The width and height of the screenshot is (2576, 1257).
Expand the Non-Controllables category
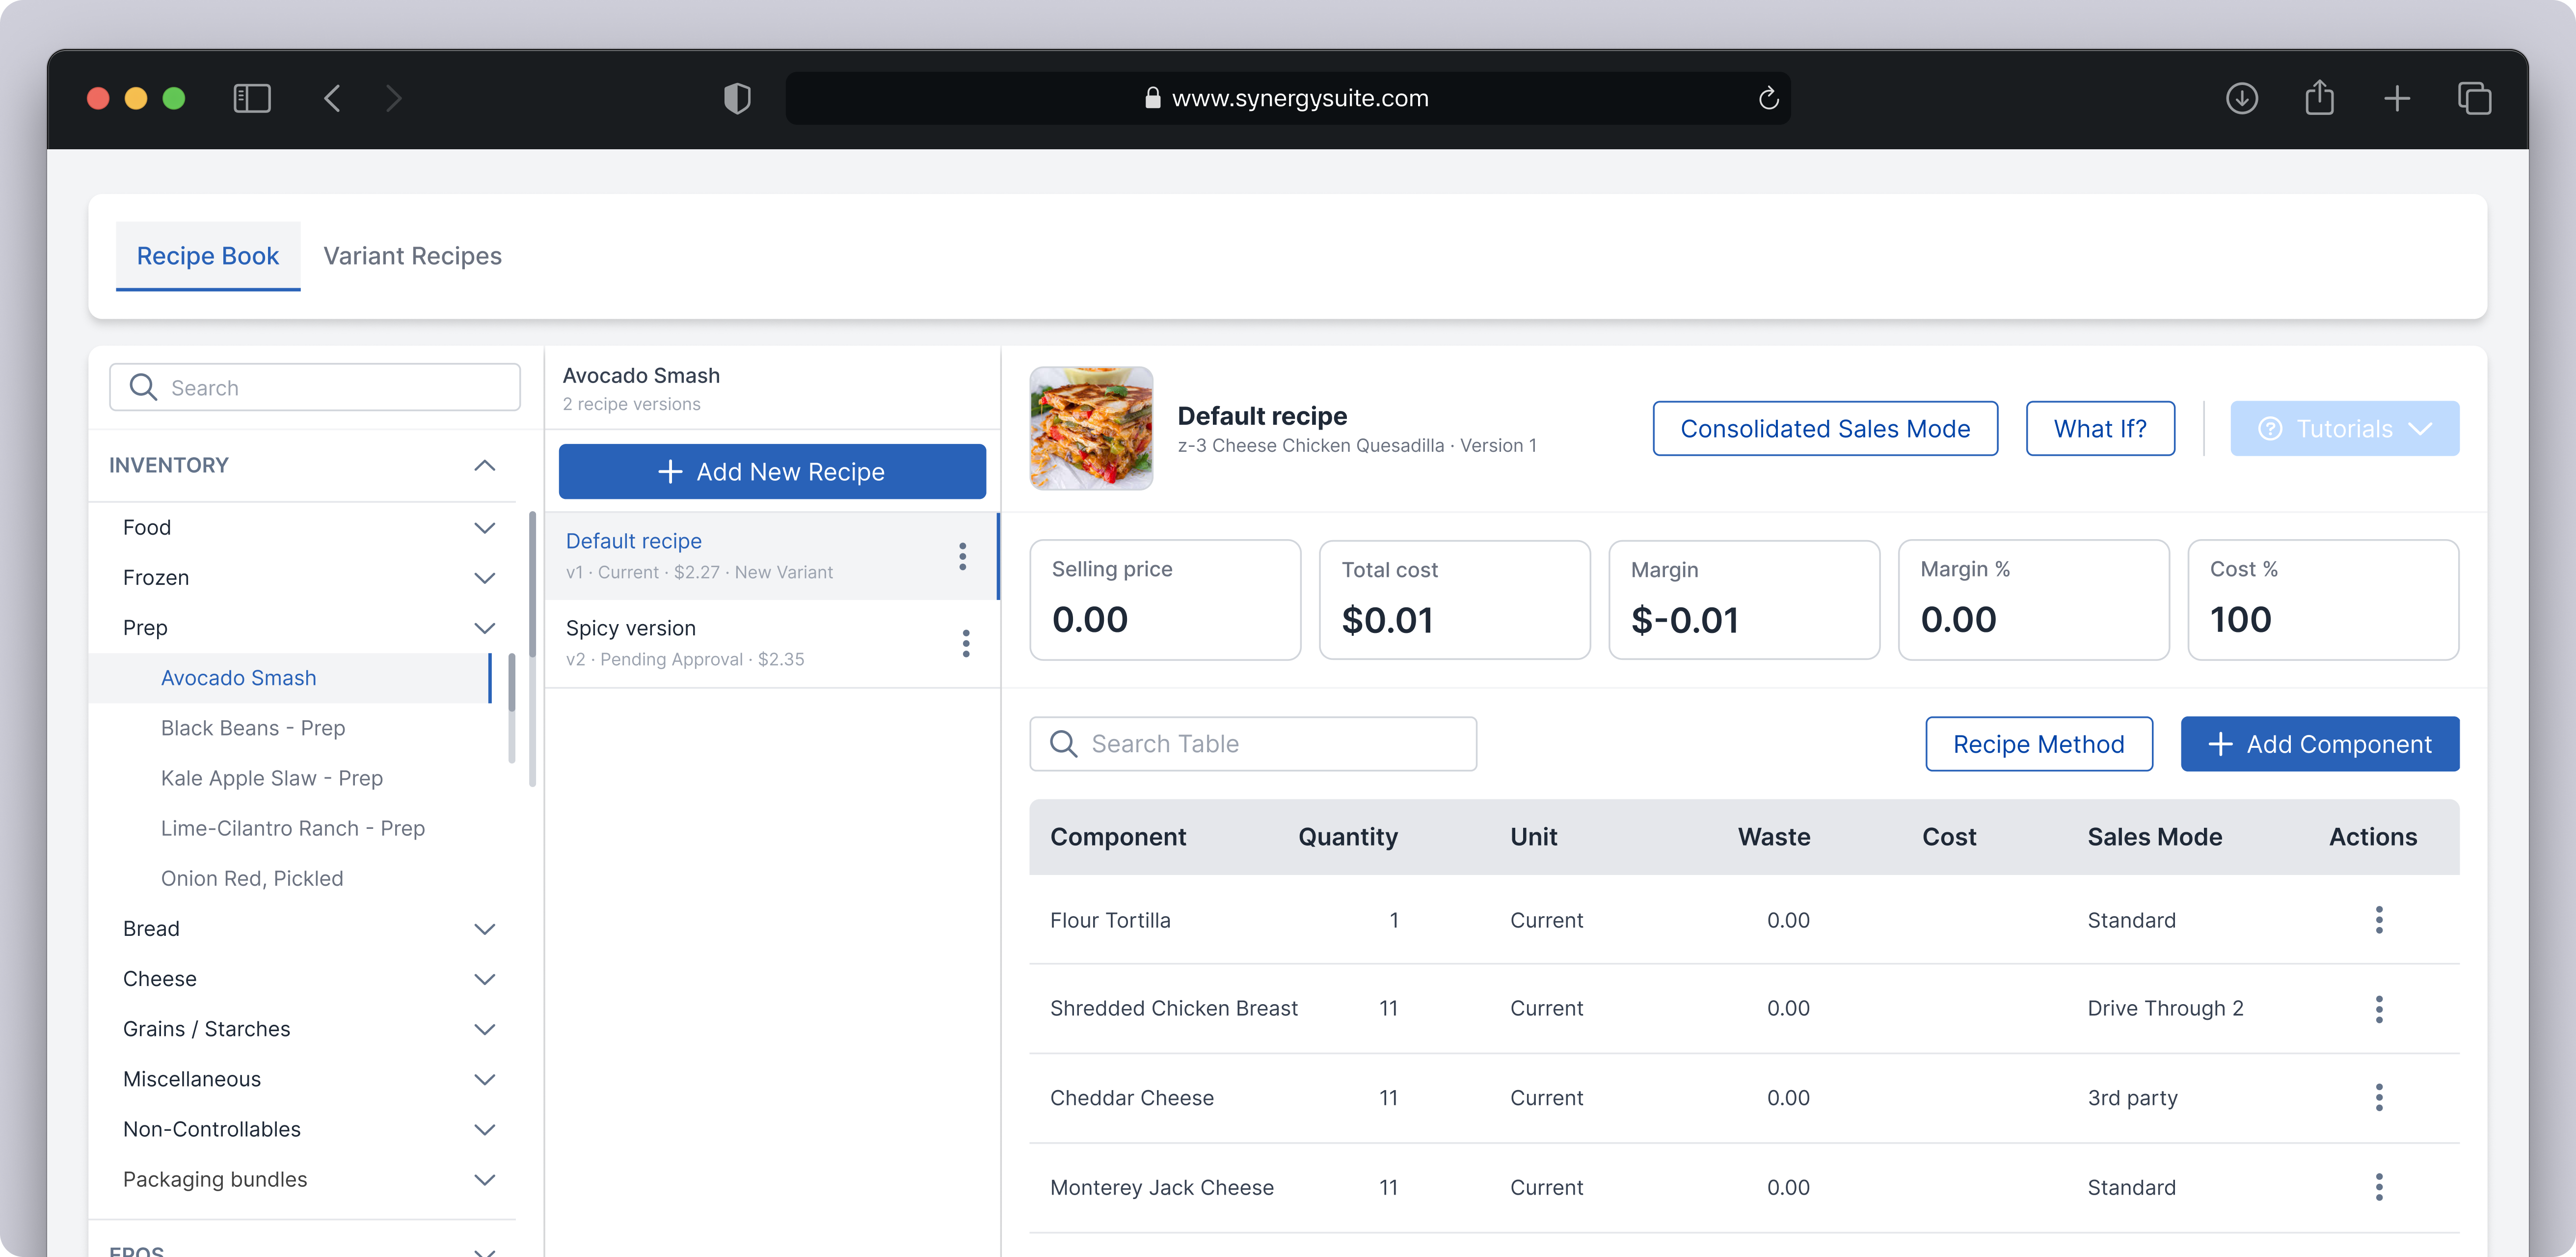pos(484,1129)
